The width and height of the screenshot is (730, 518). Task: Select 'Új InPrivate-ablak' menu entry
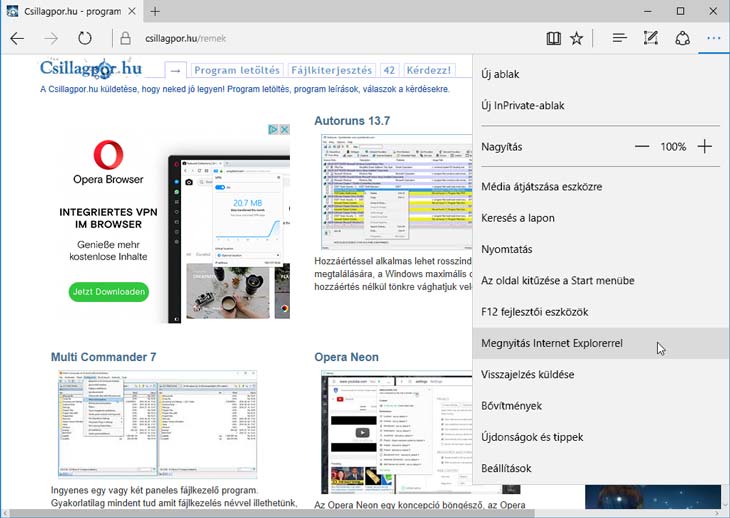click(x=522, y=105)
